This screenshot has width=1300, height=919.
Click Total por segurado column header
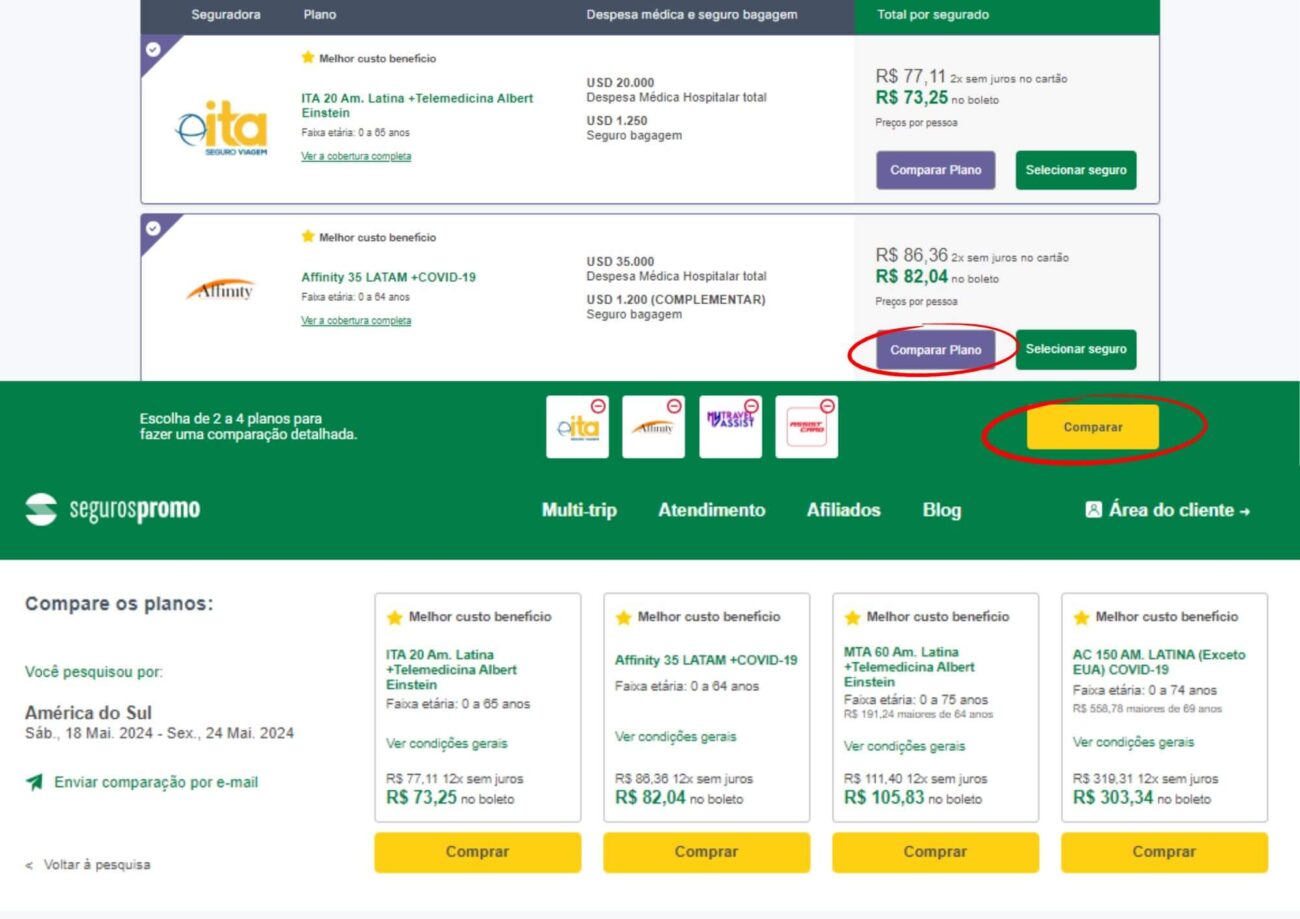pos(933,15)
